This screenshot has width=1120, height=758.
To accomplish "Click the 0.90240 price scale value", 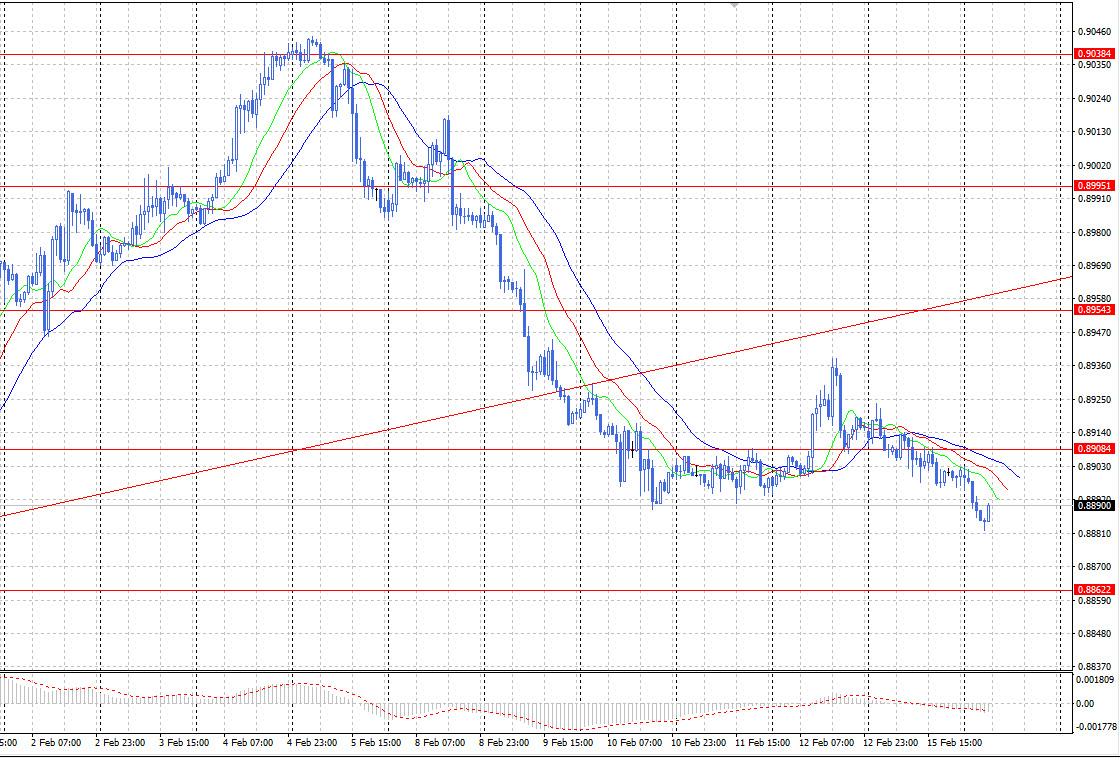I will click(x=1095, y=99).
